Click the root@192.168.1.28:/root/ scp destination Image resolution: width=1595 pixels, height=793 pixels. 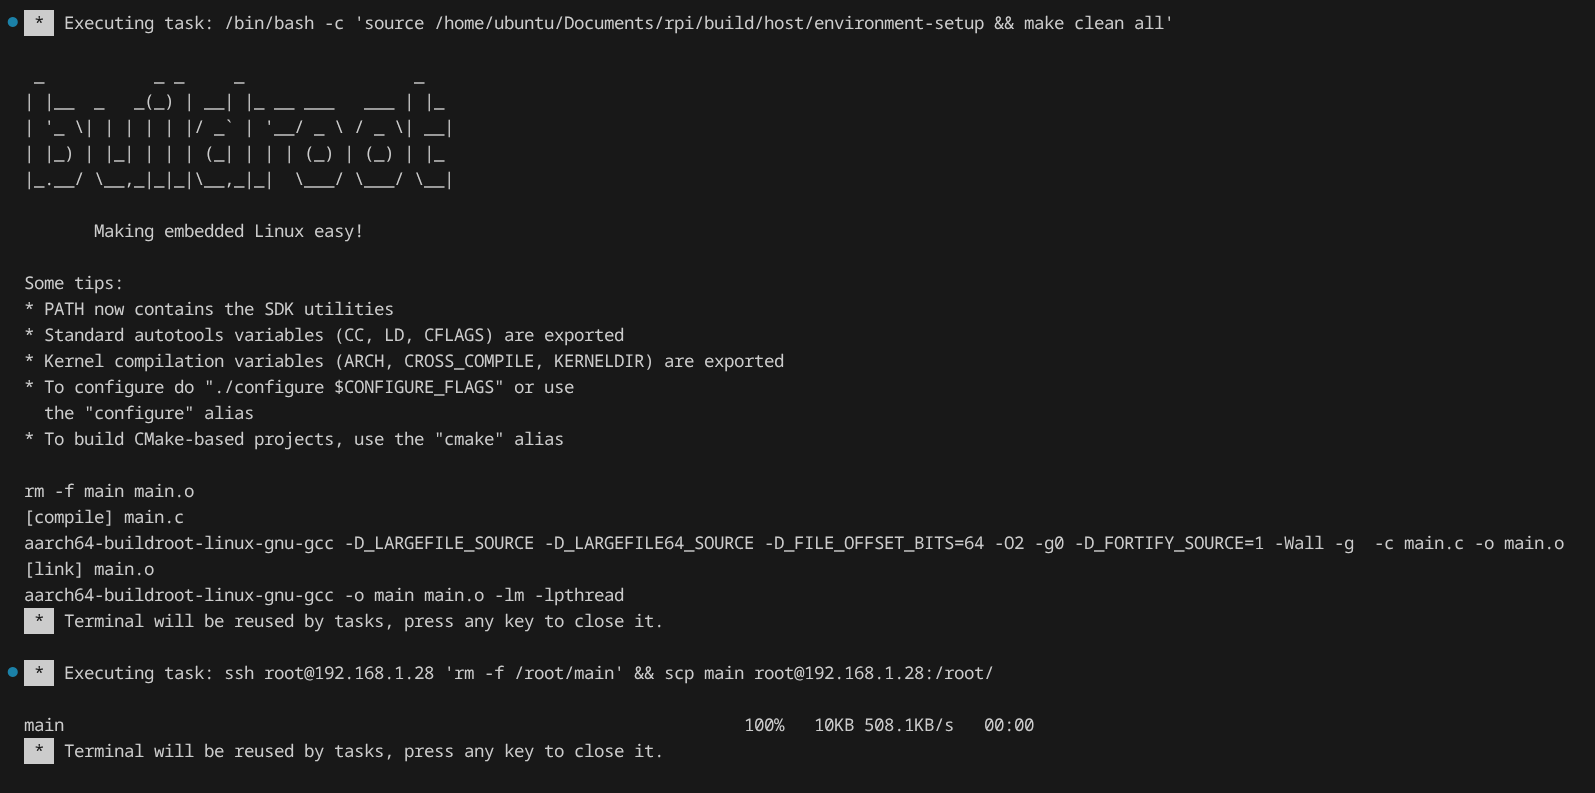873,673
